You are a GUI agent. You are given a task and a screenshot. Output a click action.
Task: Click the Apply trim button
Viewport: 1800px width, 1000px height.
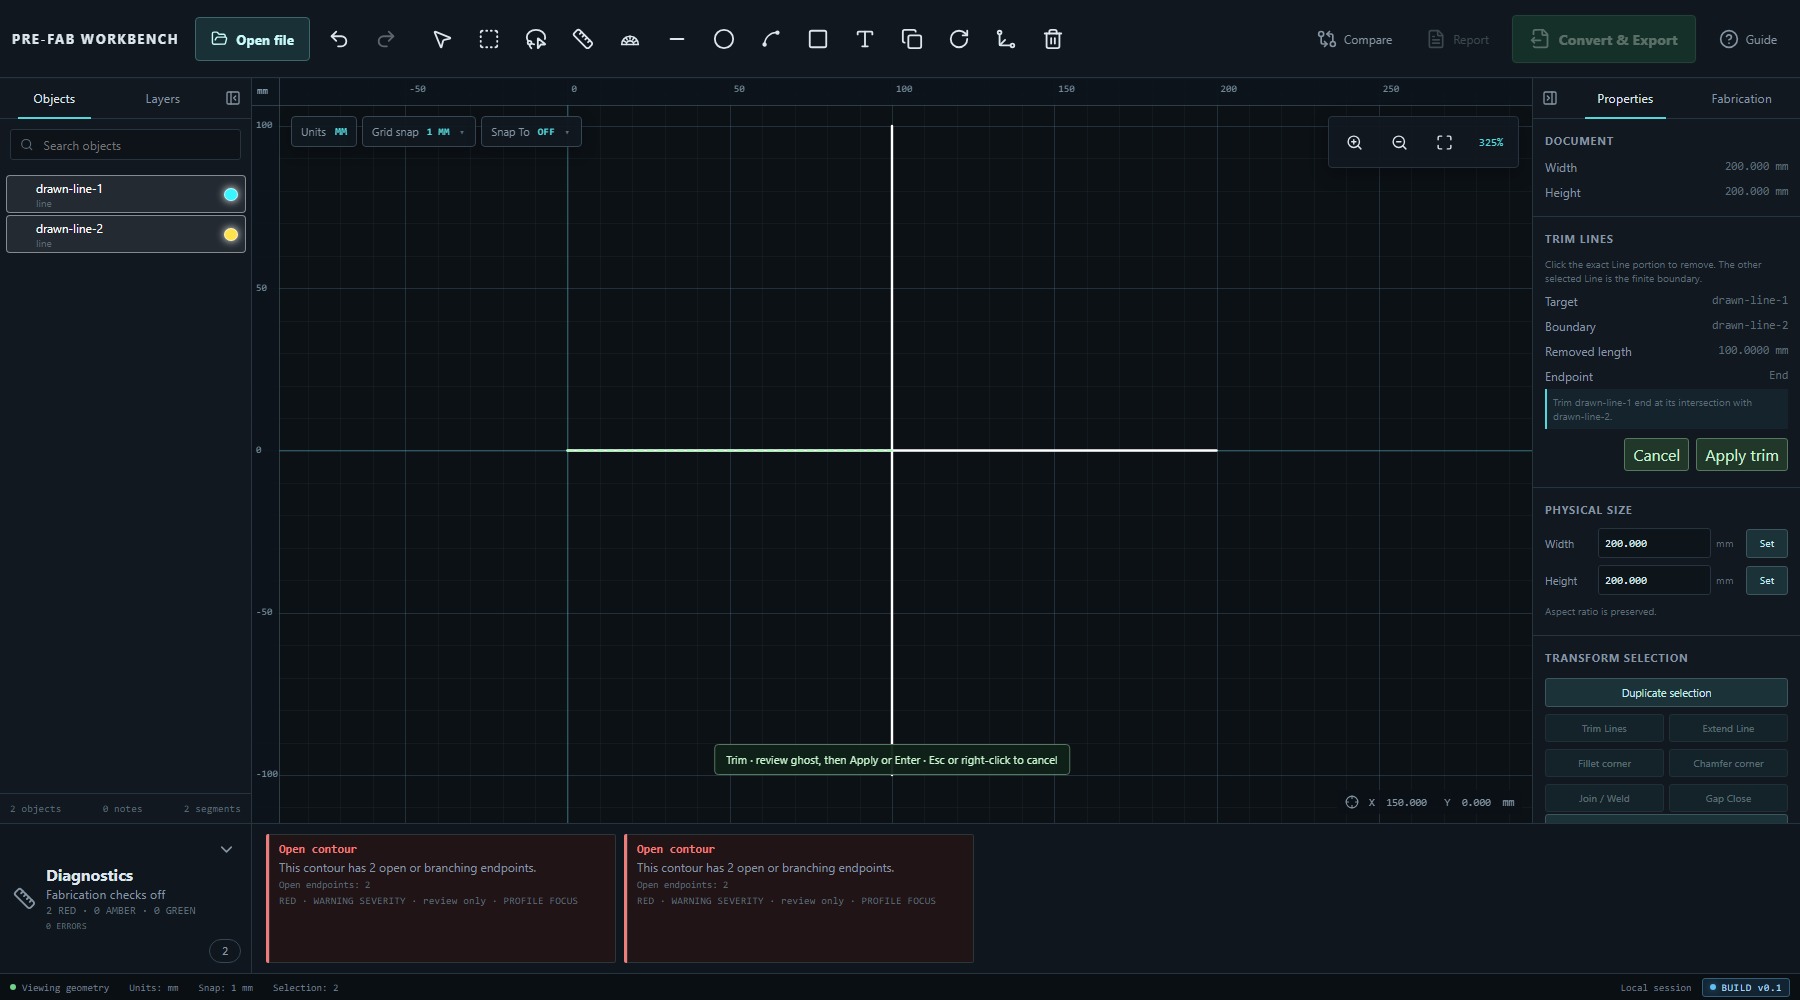tap(1741, 455)
